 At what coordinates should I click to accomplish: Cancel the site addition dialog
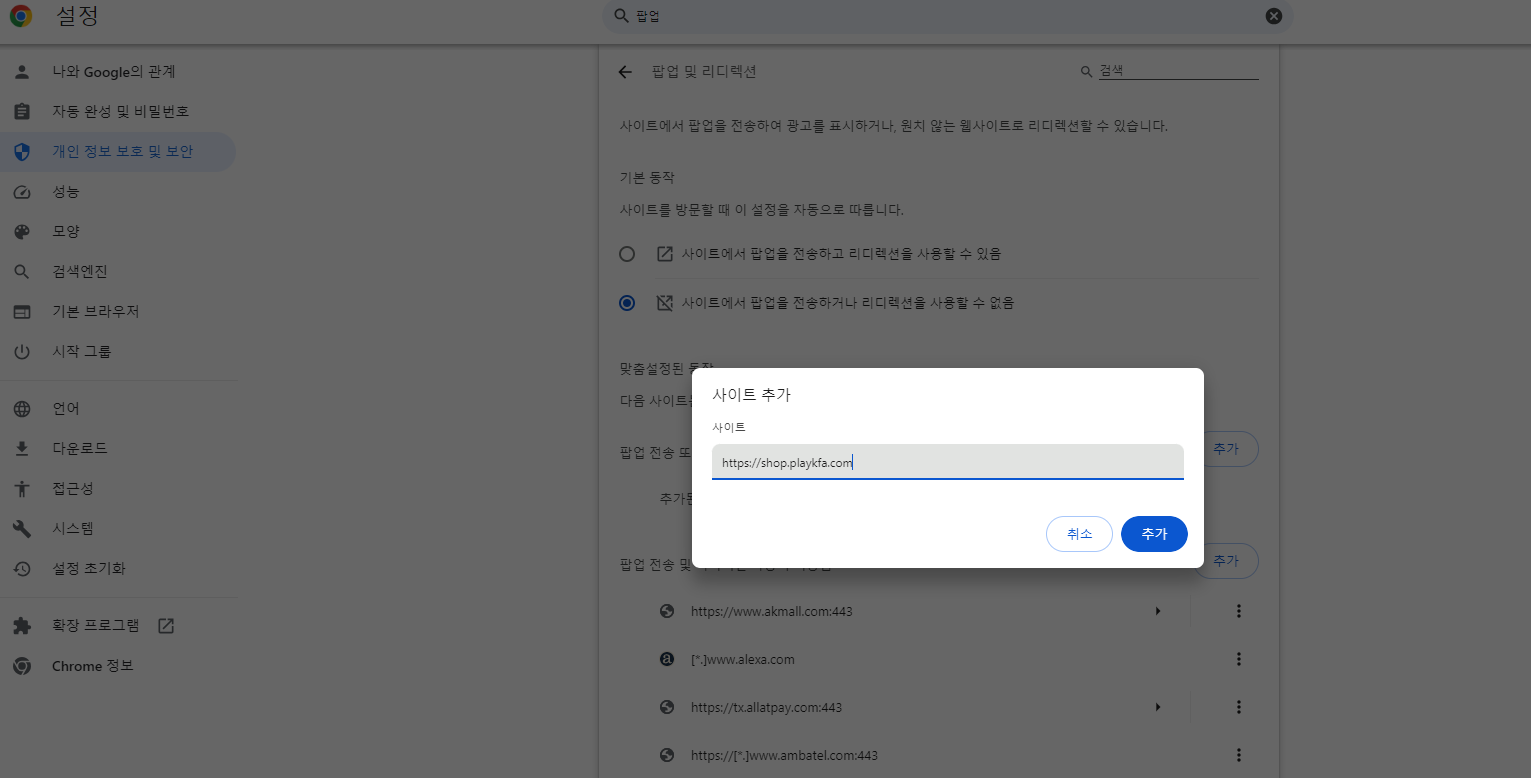(x=1079, y=533)
